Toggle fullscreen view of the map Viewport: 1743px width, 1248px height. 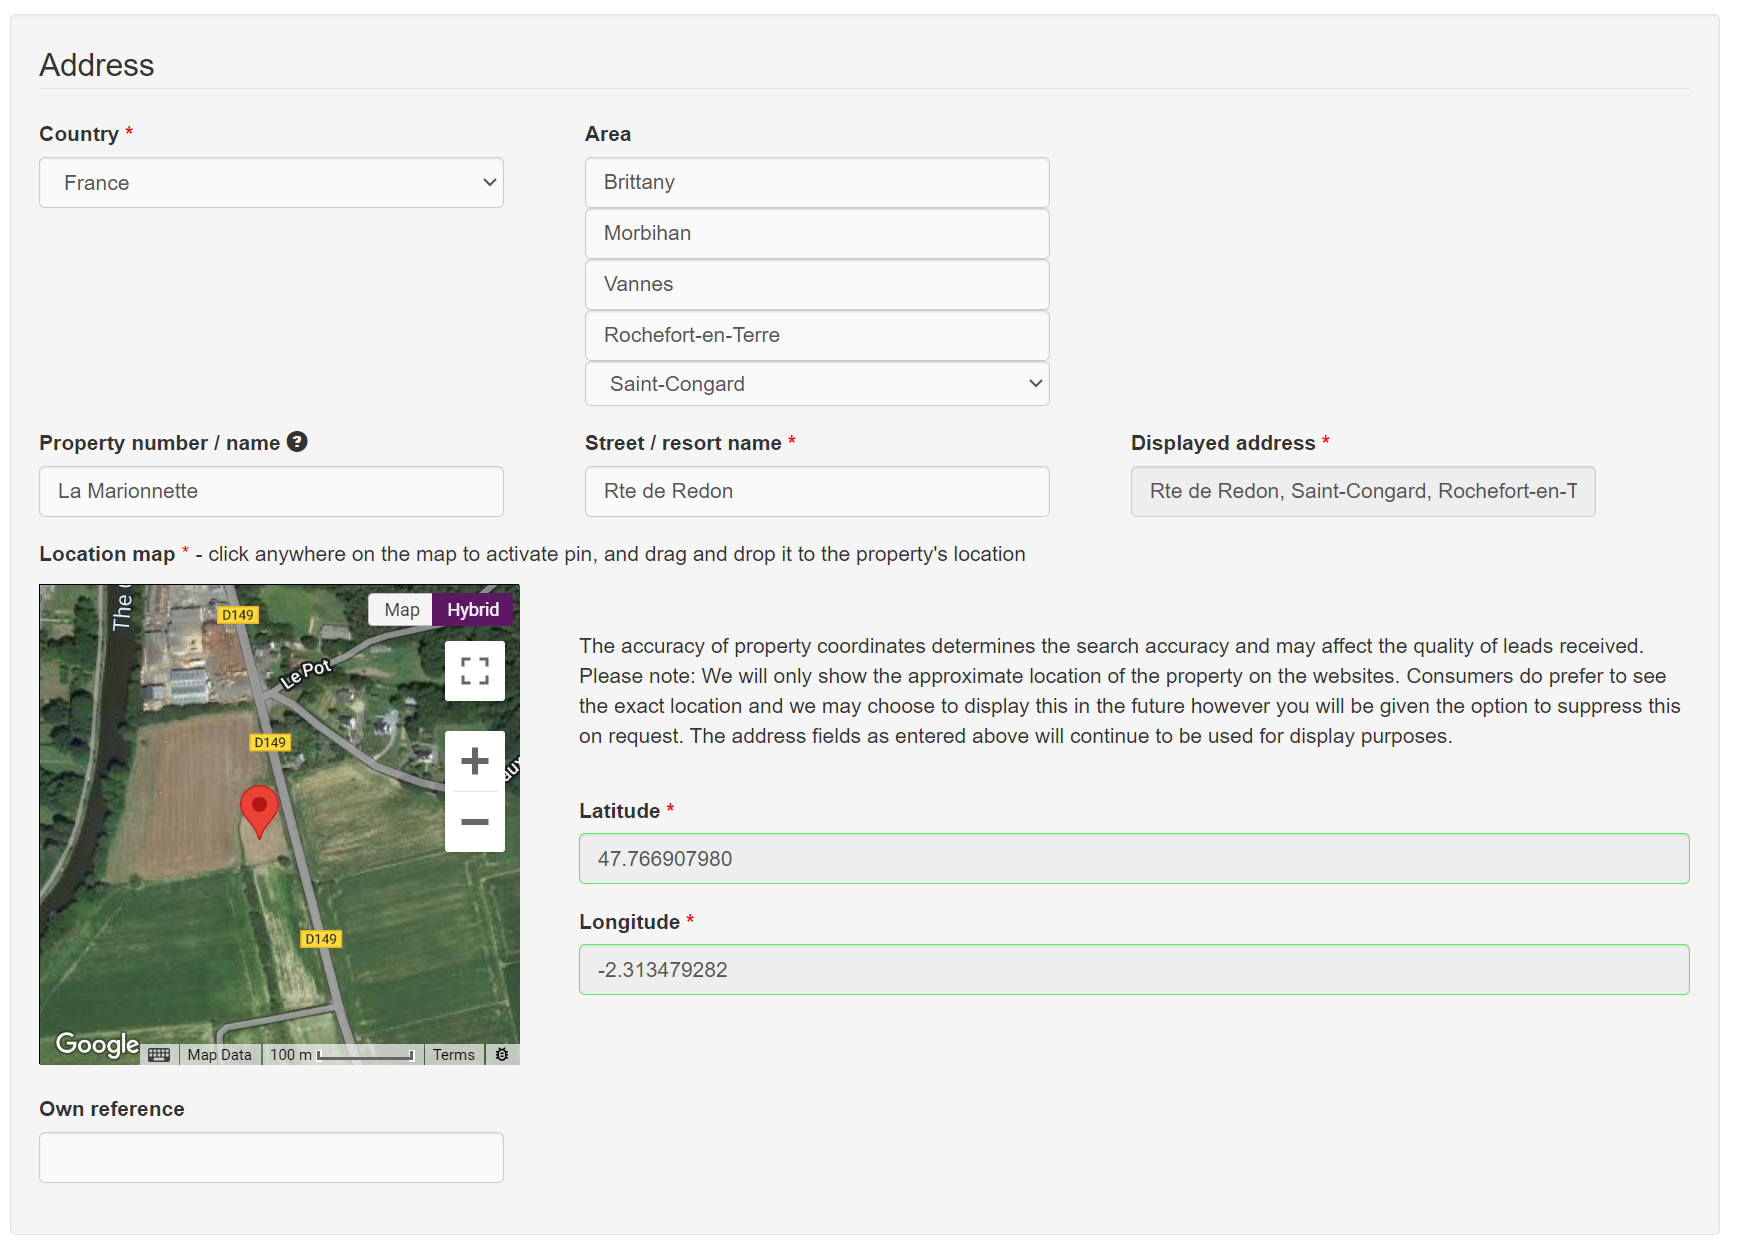[475, 671]
